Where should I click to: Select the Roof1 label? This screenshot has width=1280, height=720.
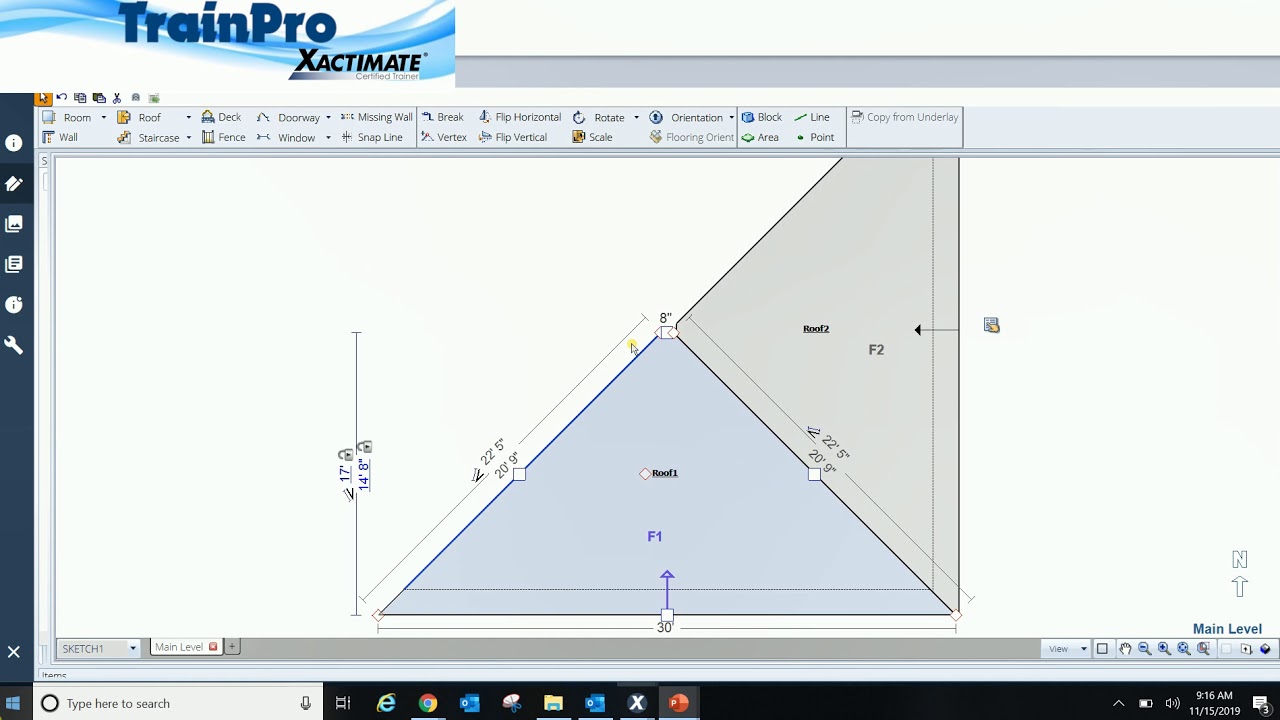pyautogui.click(x=664, y=473)
